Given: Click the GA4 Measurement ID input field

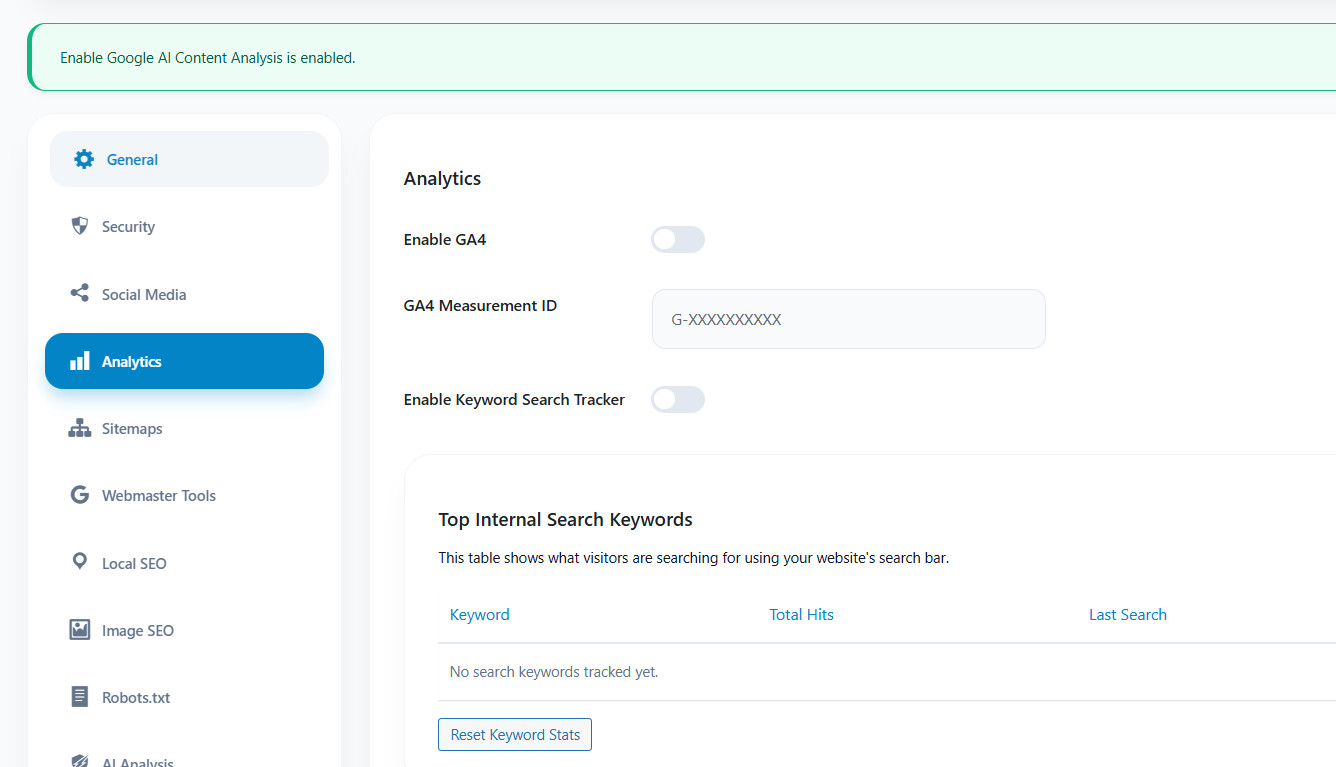Looking at the screenshot, I should click(x=848, y=318).
